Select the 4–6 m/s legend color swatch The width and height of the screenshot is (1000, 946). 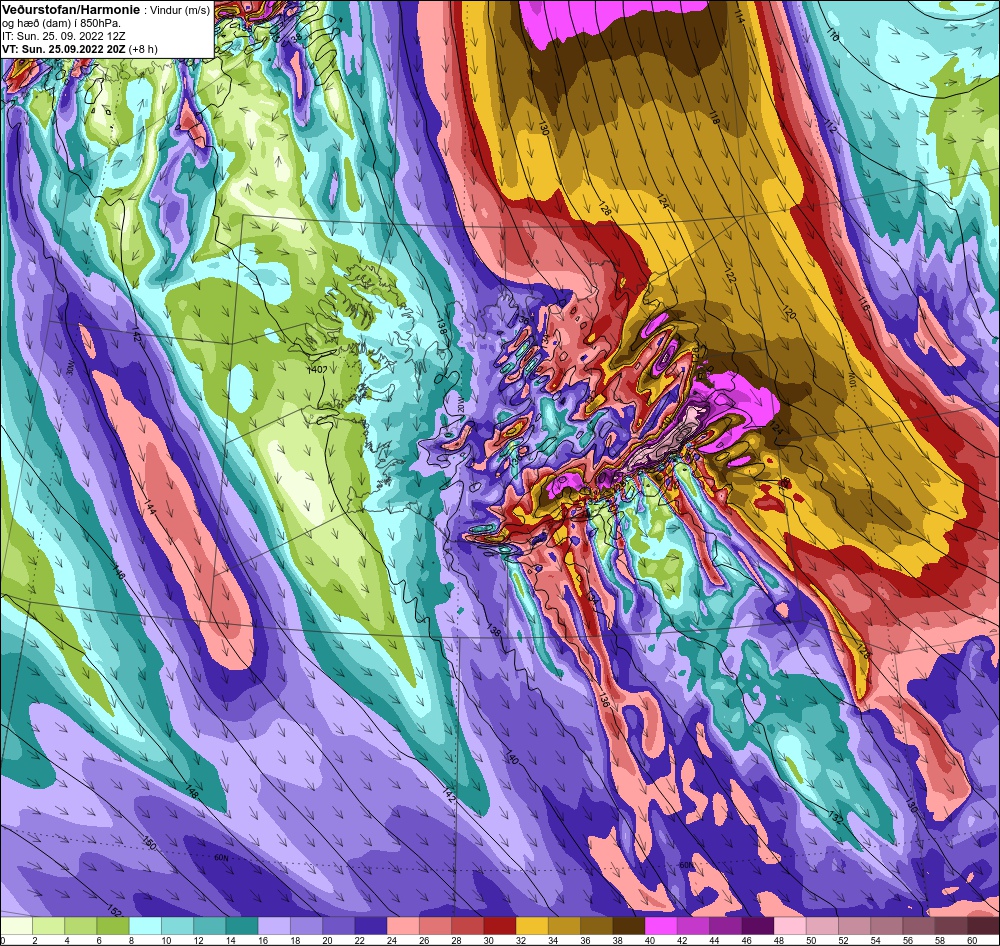[x=81, y=926]
